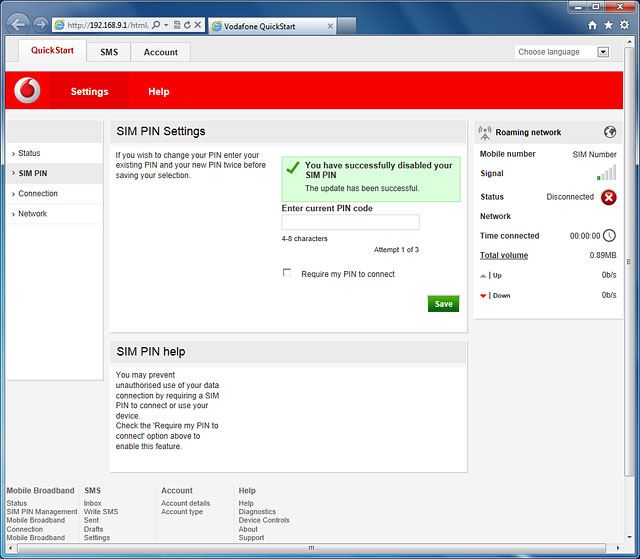Image resolution: width=640 pixels, height=559 pixels.
Task: Refresh the page with the reload icon
Action: (x=187, y=25)
